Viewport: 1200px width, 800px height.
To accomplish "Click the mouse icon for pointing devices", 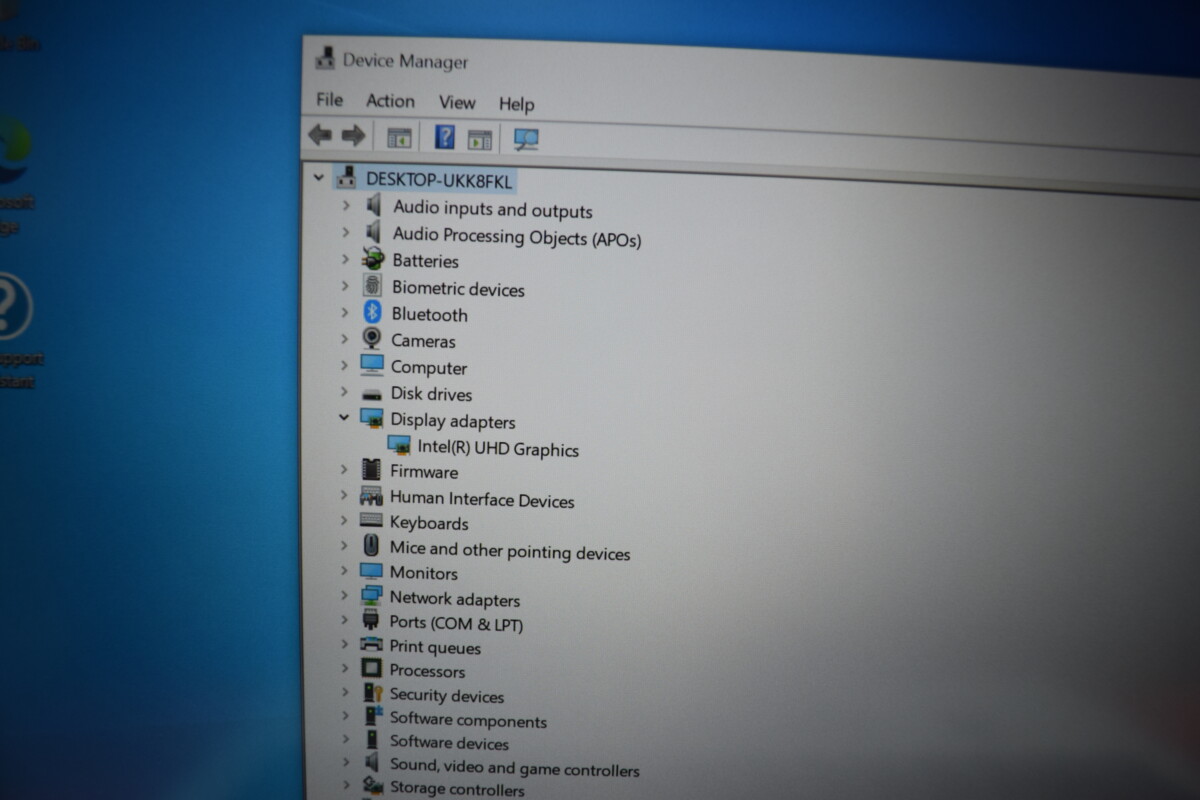I will [x=372, y=546].
